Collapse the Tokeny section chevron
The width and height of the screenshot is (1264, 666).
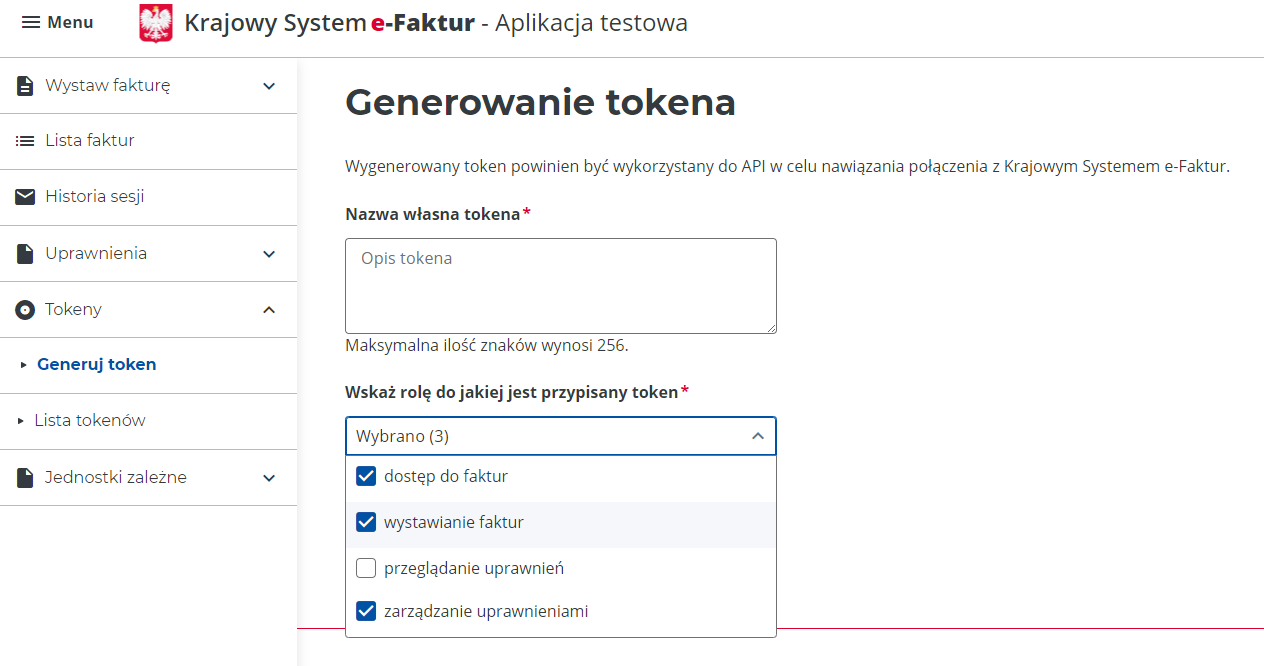[x=269, y=310]
